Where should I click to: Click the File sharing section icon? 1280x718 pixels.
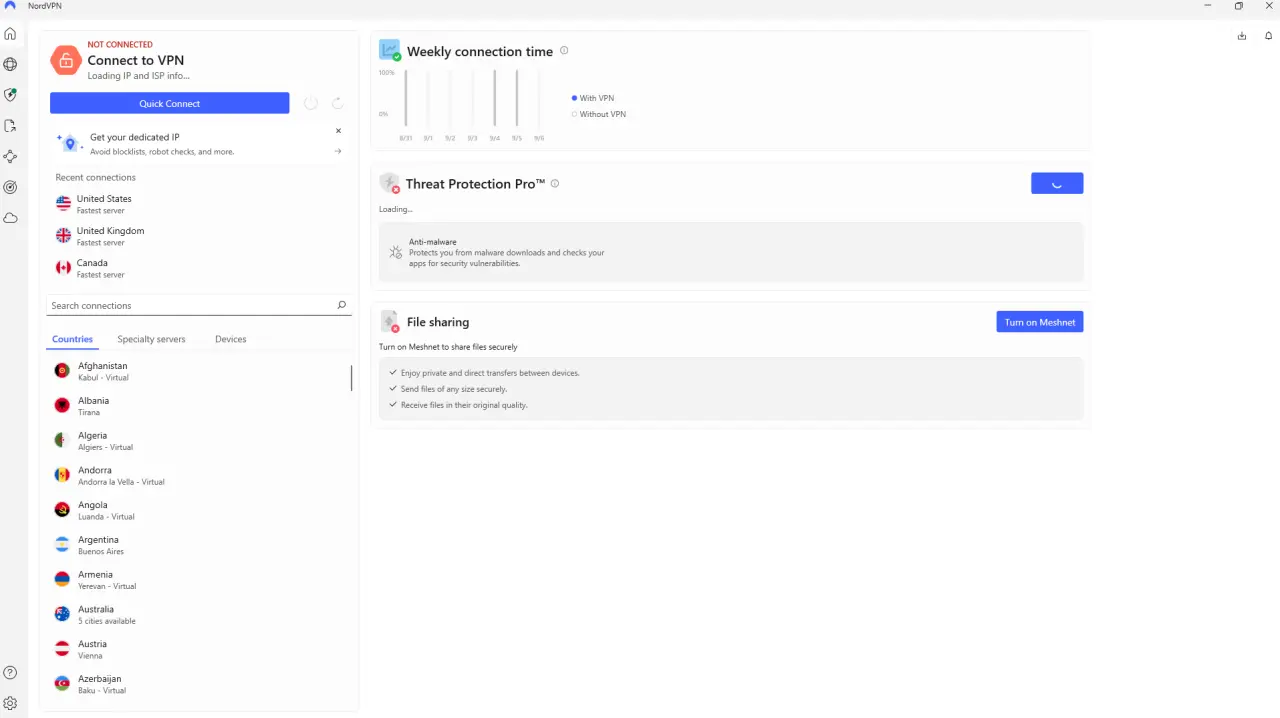tap(390, 321)
